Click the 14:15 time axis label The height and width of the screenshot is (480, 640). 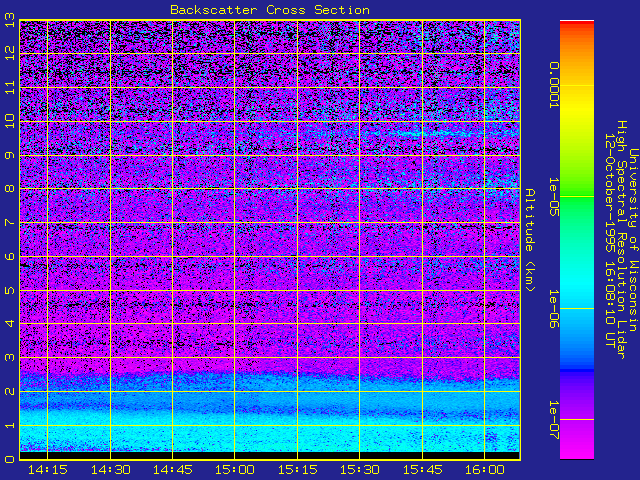tap(47, 470)
